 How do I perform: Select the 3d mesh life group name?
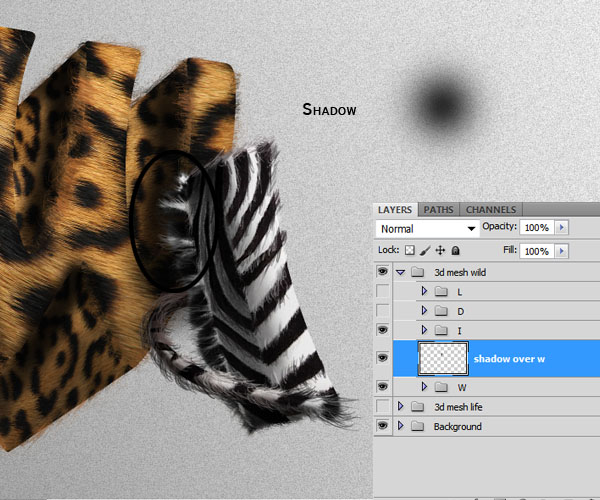(458, 407)
